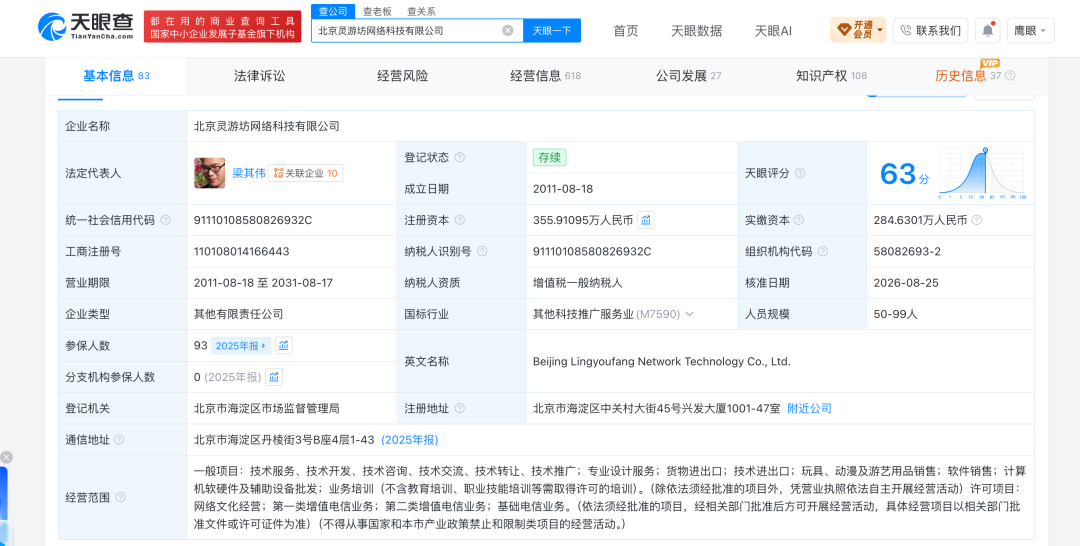1080x546 pixels.
Task: Expand the 2025年报 selector for 参保人数
Action: (241, 345)
